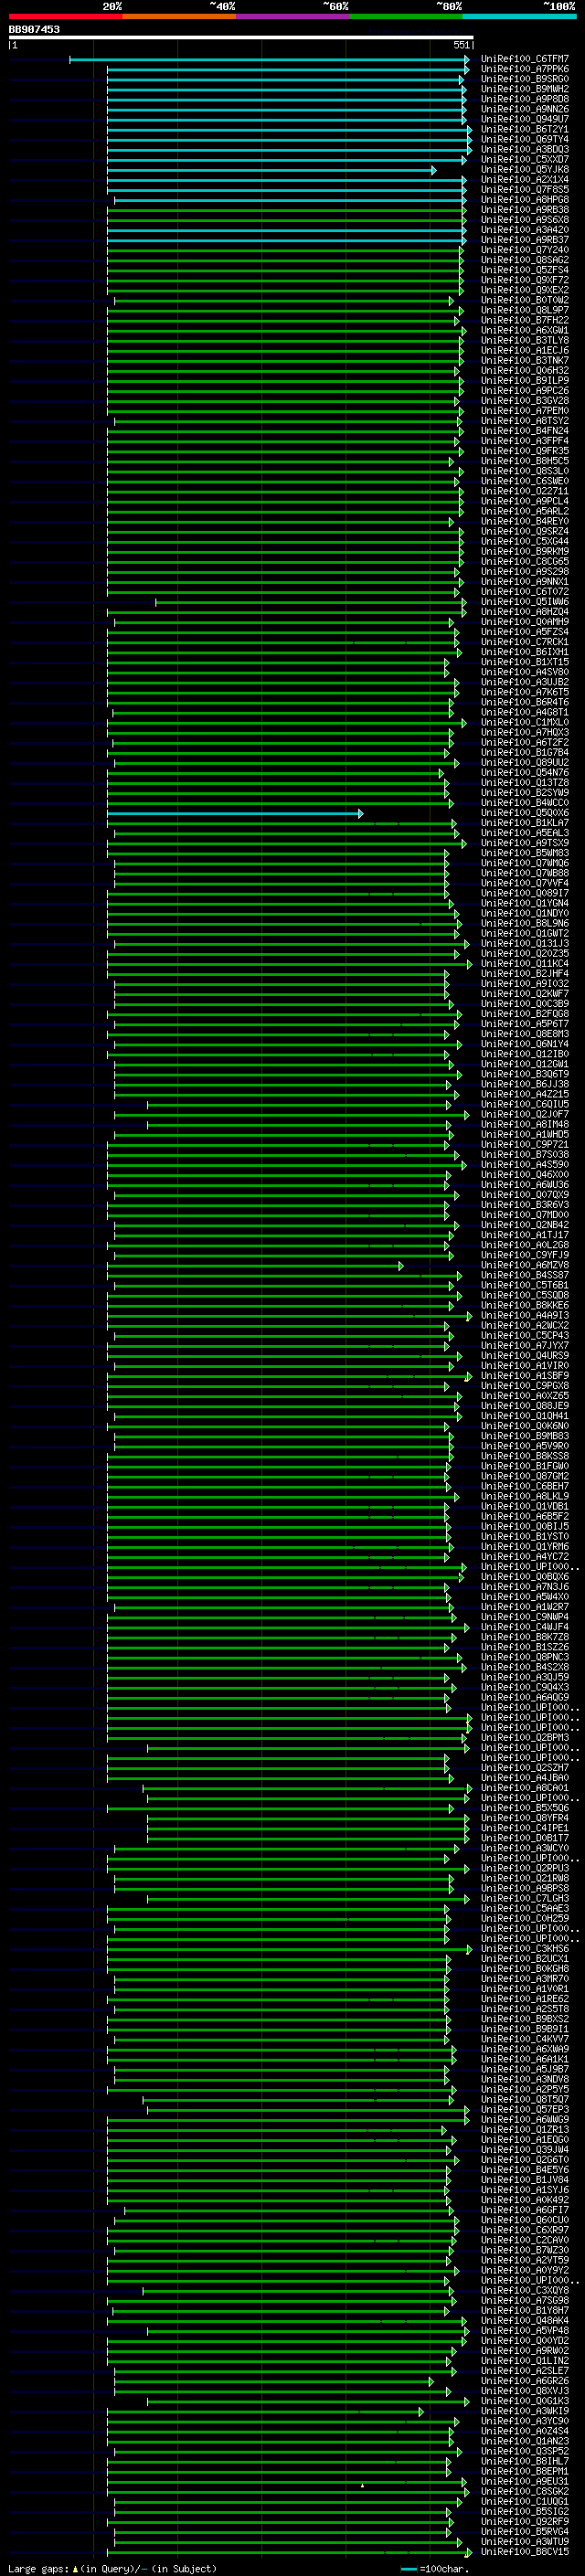
Task: Select hit name UniRef100_A3WKI9
Action: click(x=525, y=2411)
